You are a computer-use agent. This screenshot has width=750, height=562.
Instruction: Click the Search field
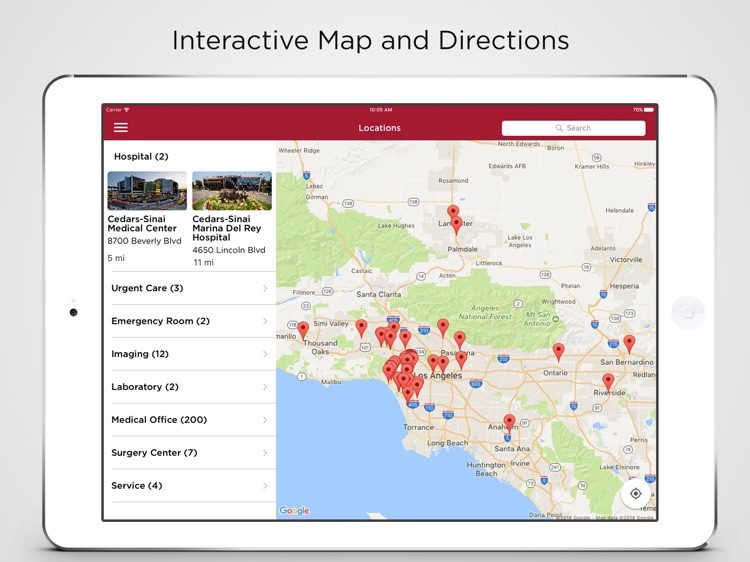pyautogui.click(x=574, y=128)
